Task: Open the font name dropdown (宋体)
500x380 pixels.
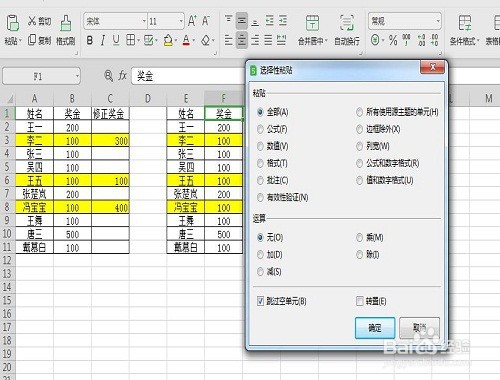Action: click(x=144, y=21)
